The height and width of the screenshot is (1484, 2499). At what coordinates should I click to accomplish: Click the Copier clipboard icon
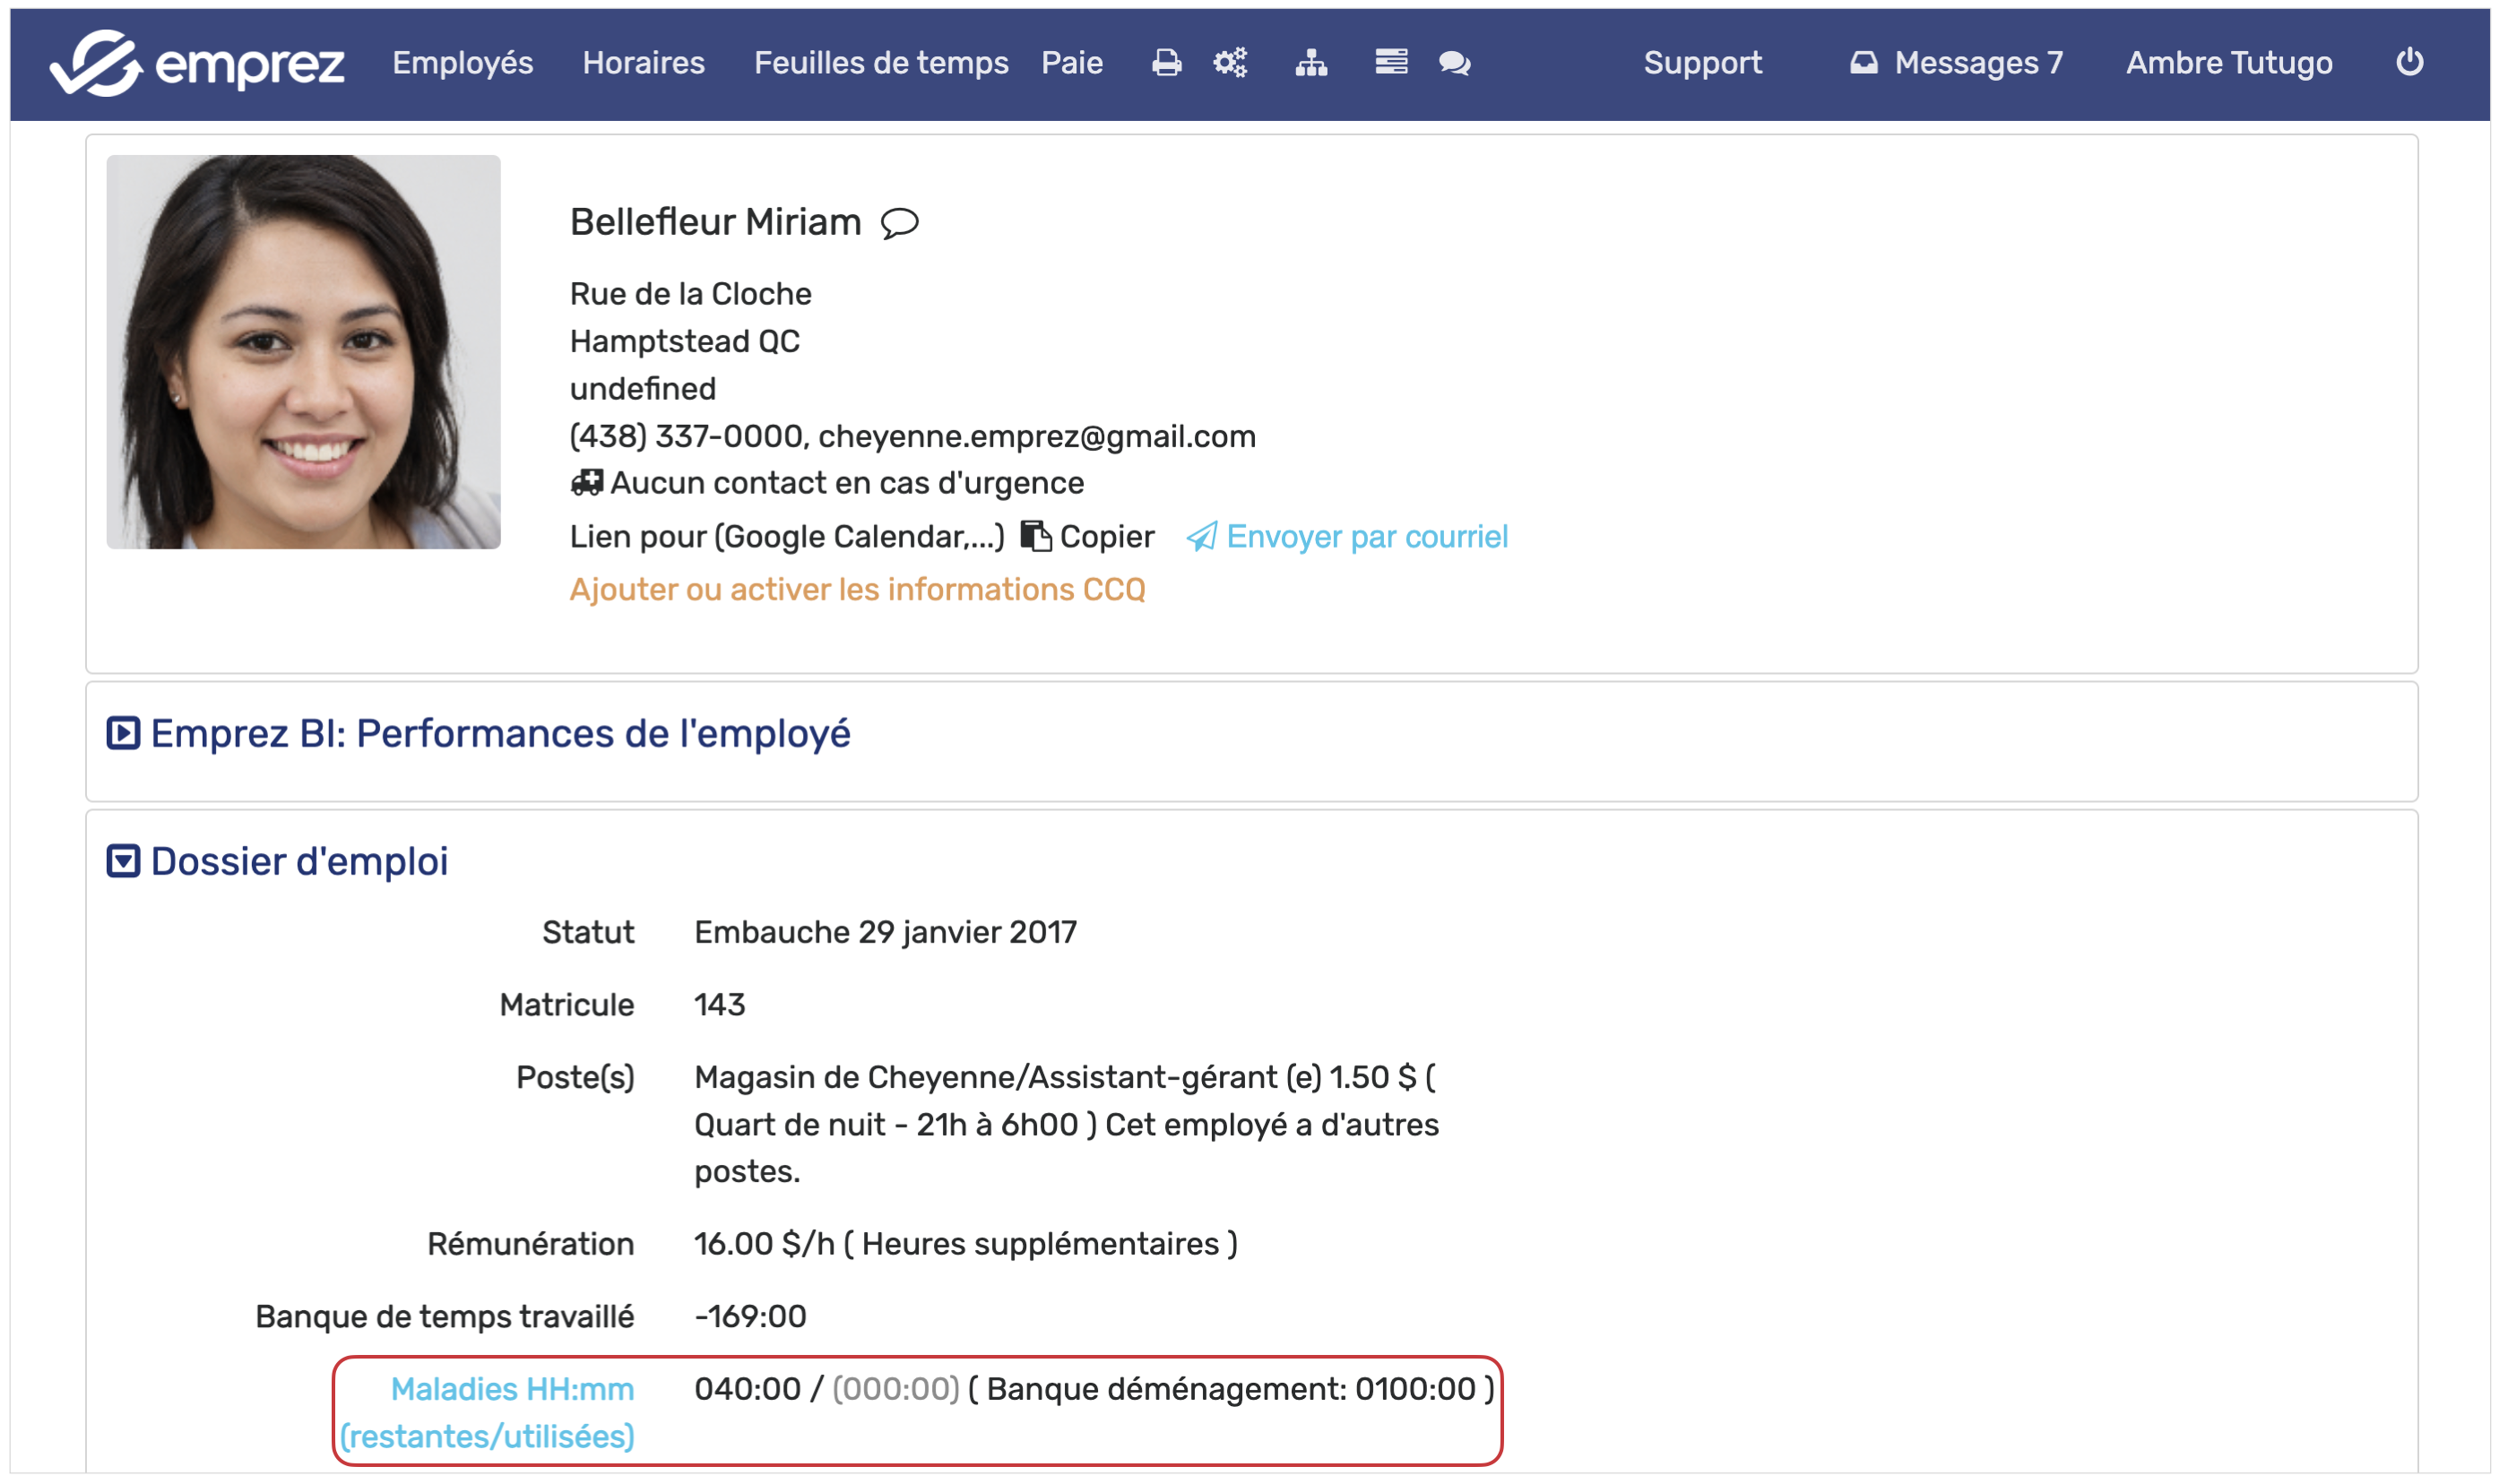(x=1036, y=536)
